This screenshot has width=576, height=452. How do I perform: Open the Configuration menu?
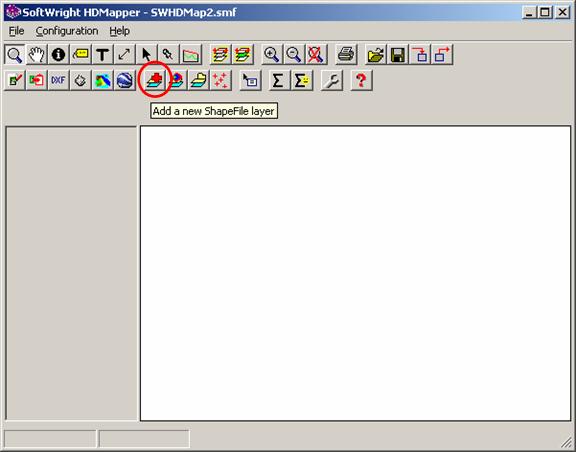coord(67,31)
